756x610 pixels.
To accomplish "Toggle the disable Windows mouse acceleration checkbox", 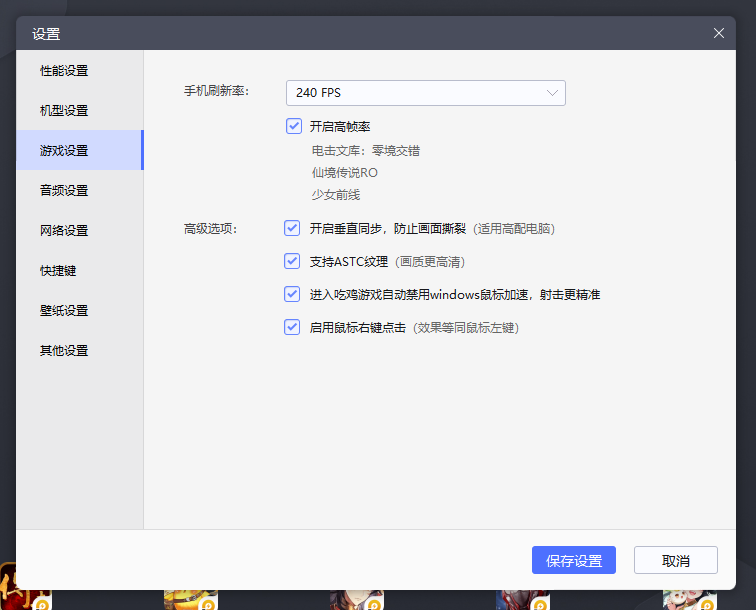I will pyautogui.click(x=292, y=294).
